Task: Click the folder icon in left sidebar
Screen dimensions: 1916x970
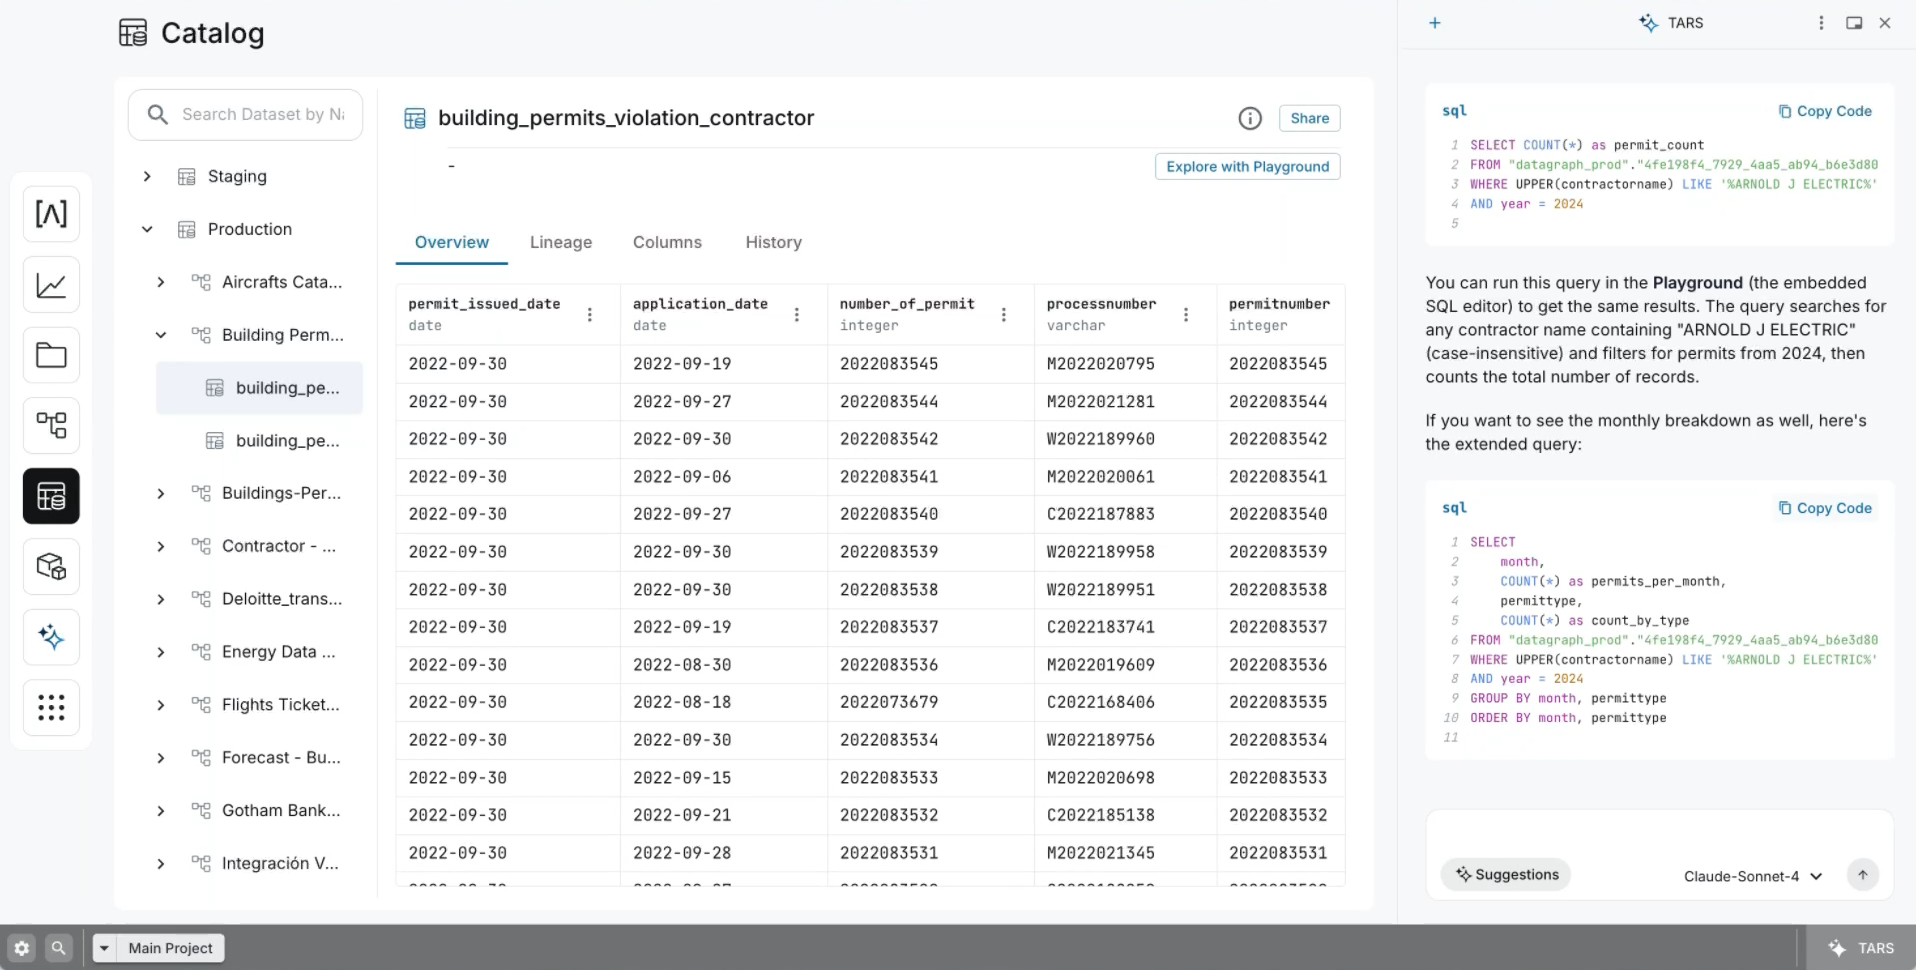Action: [51, 355]
